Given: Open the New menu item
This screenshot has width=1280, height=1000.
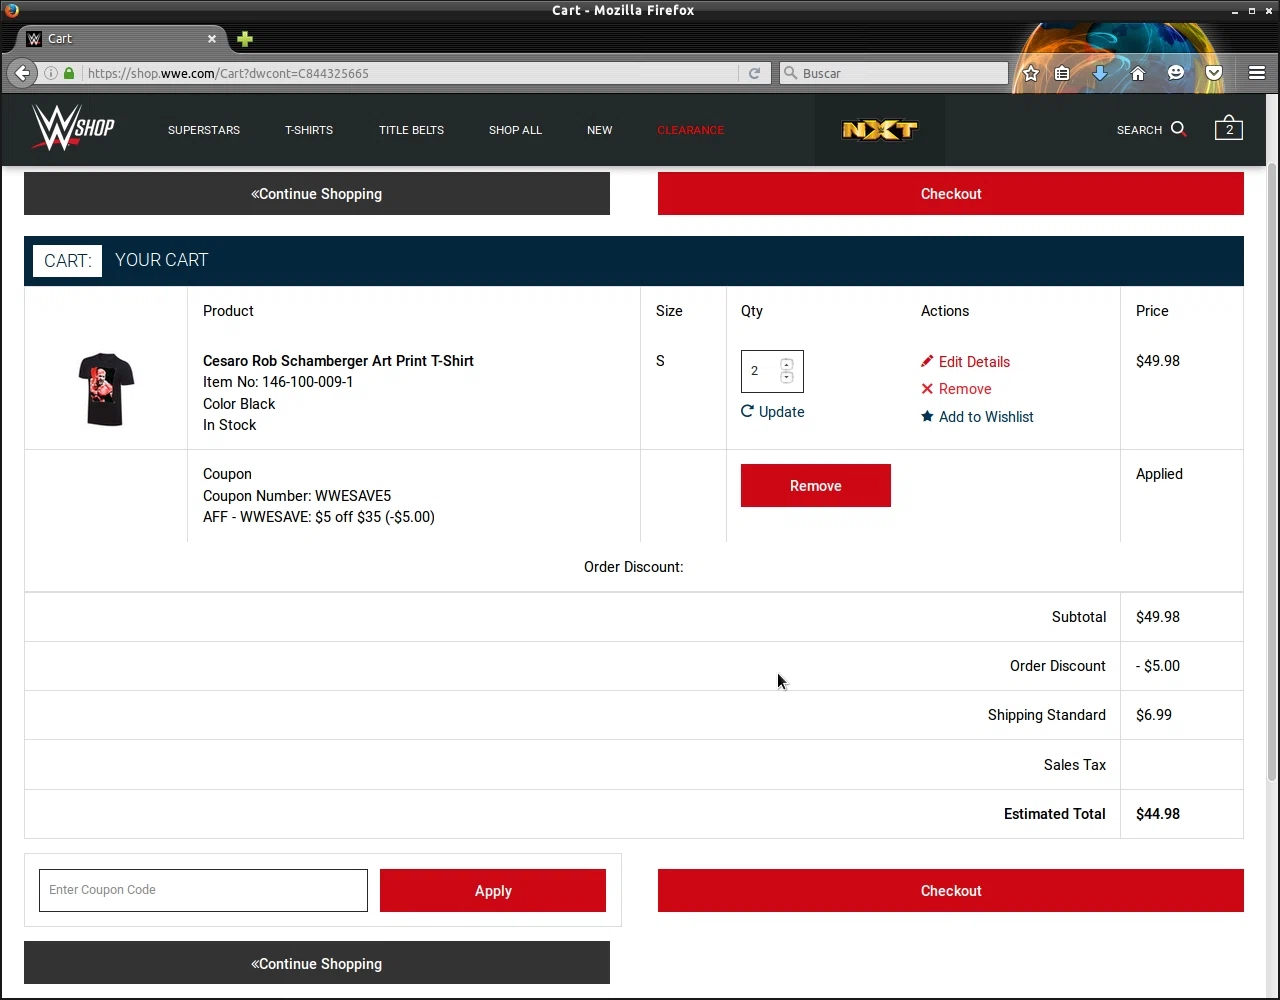Looking at the screenshot, I should [x=600, y=130].
